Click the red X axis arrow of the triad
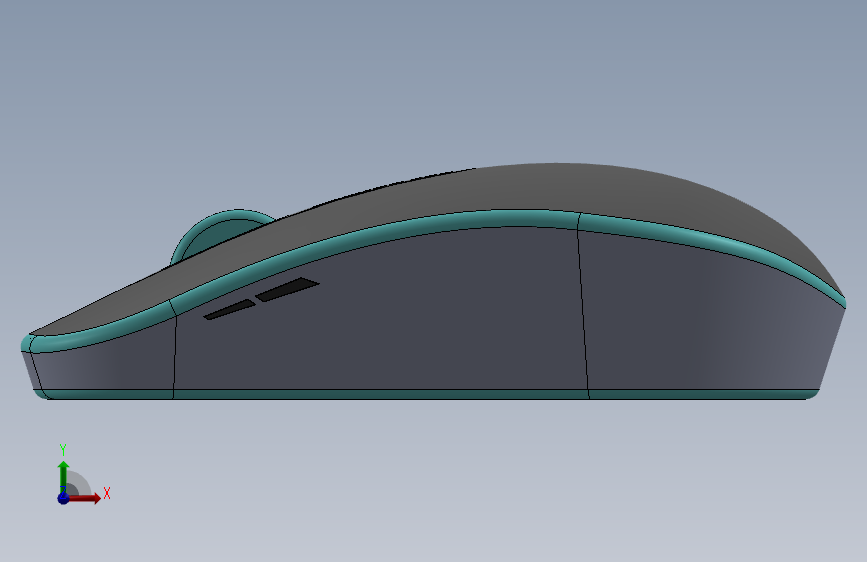This screenshot has width=867, height=562. 84,498
